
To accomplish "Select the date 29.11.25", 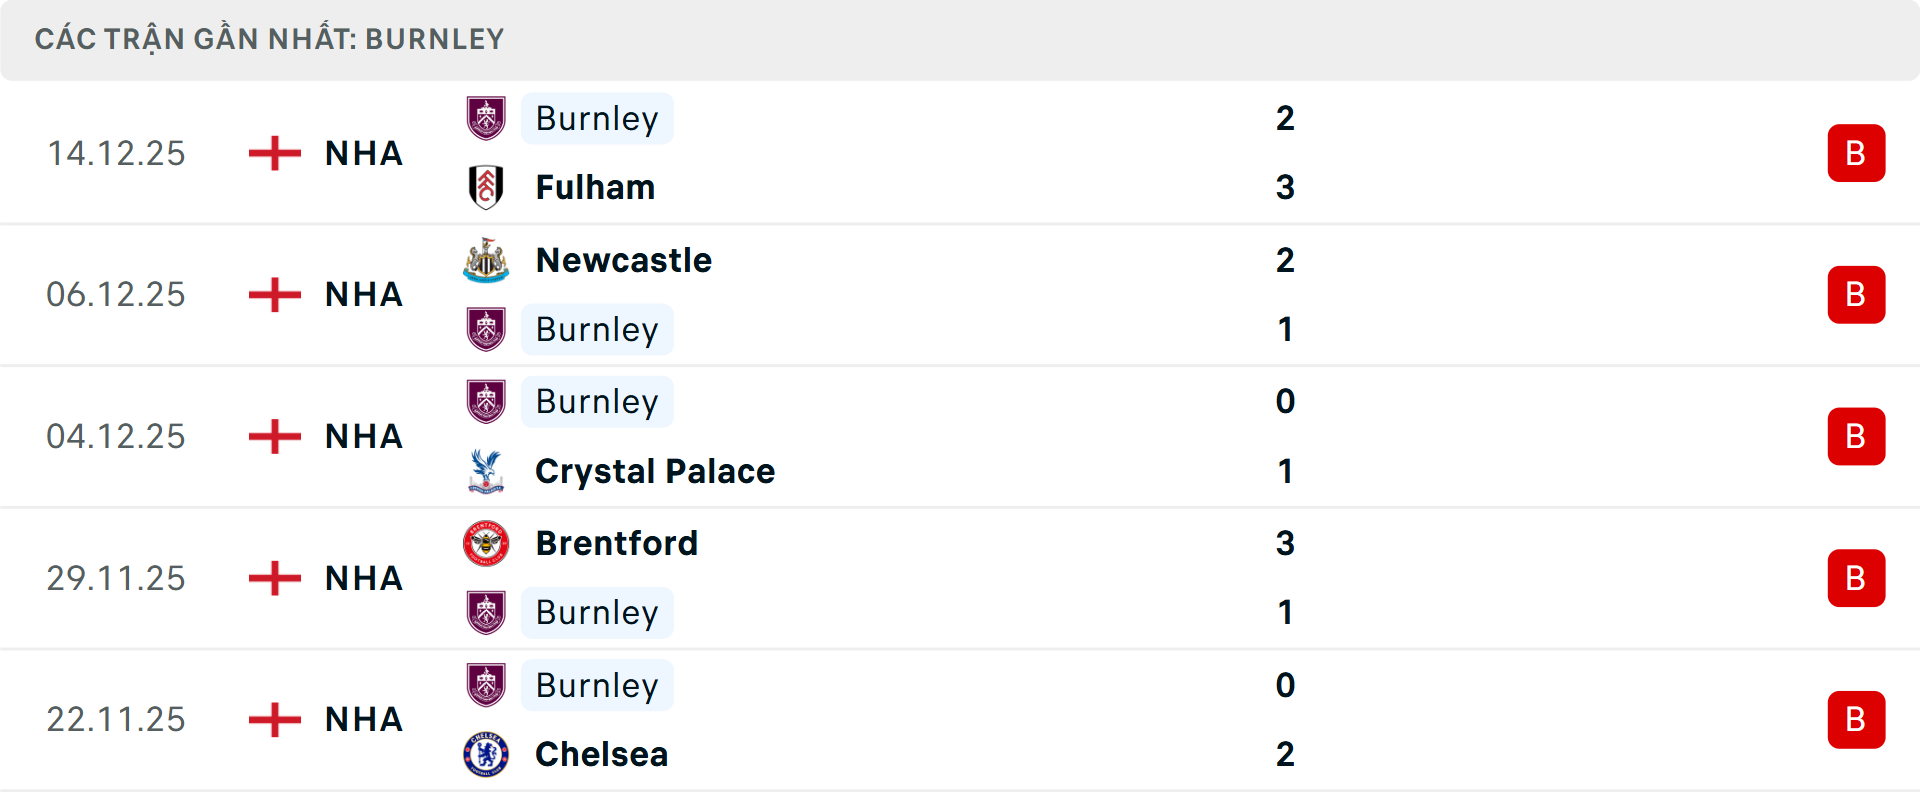I will [x=115, y=578].
